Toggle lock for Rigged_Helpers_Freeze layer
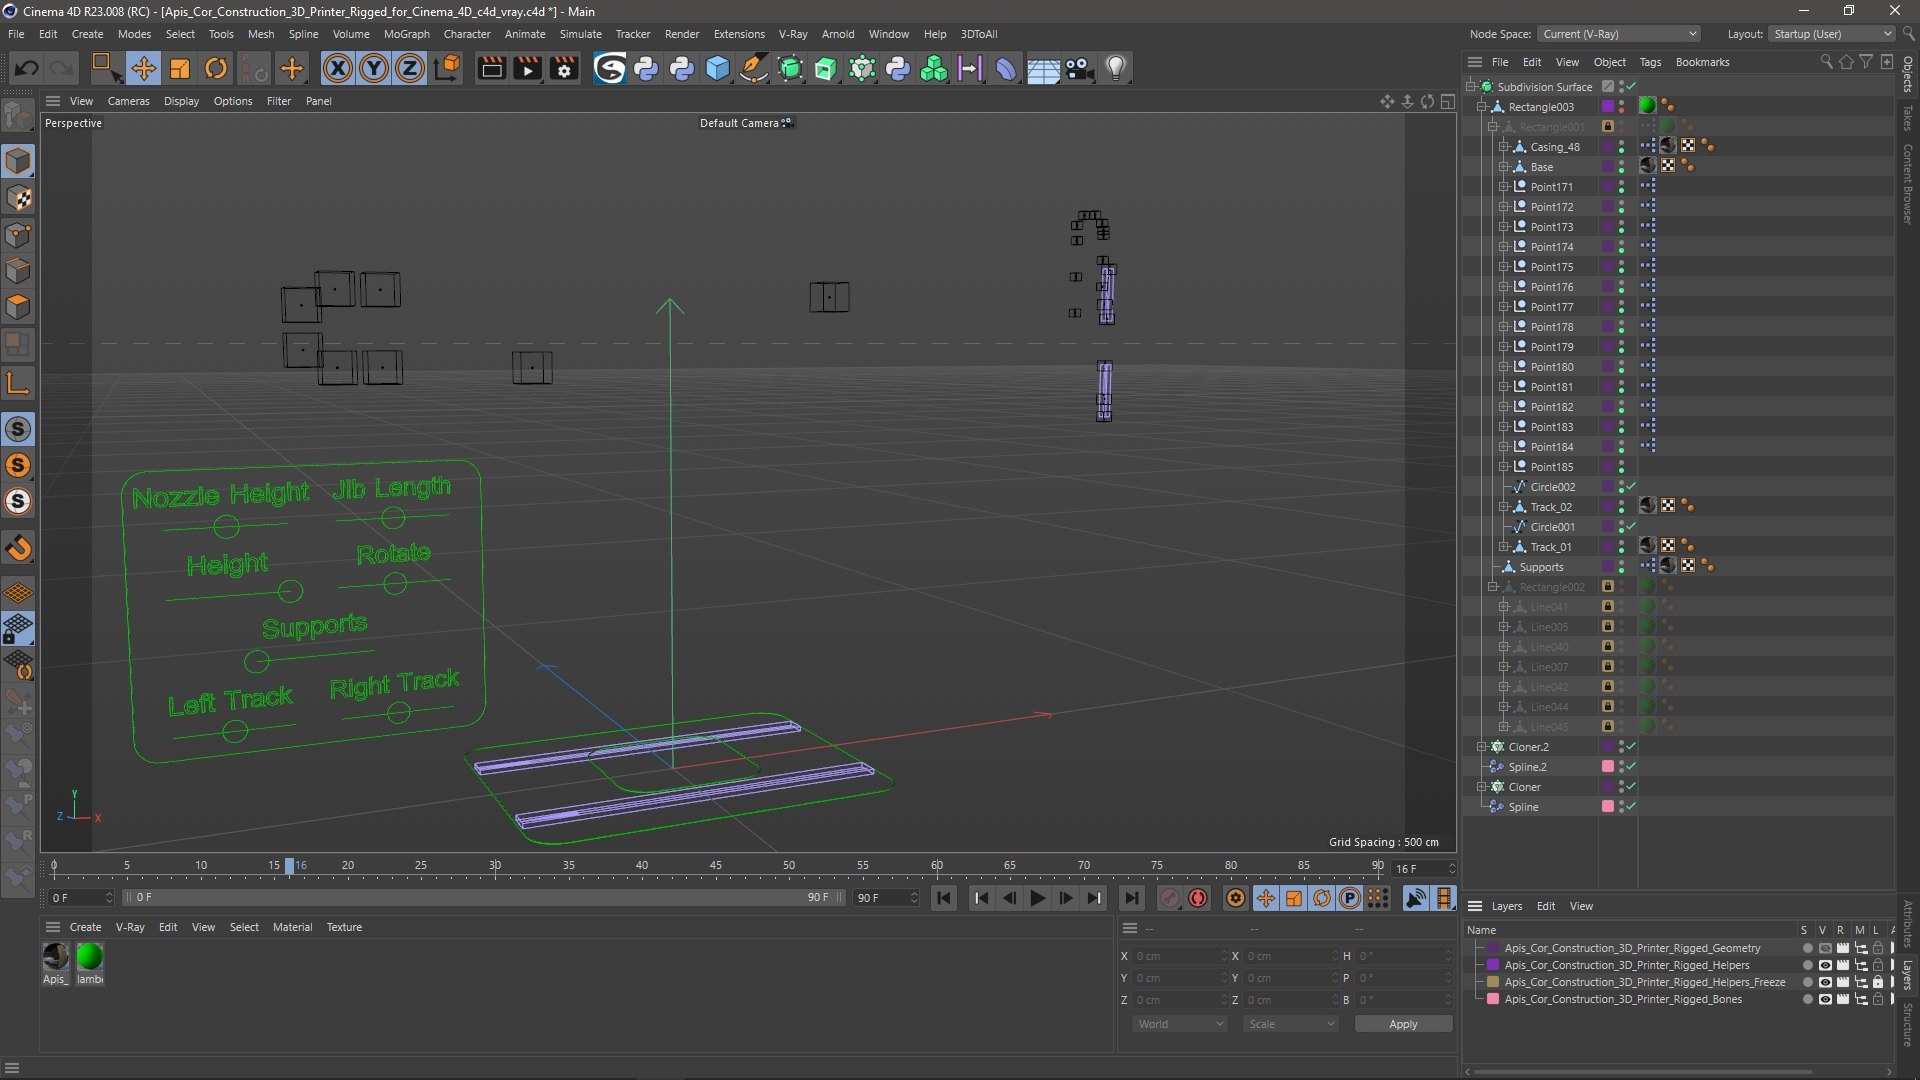1920x1080 pixels. [x=1878, y=982]
